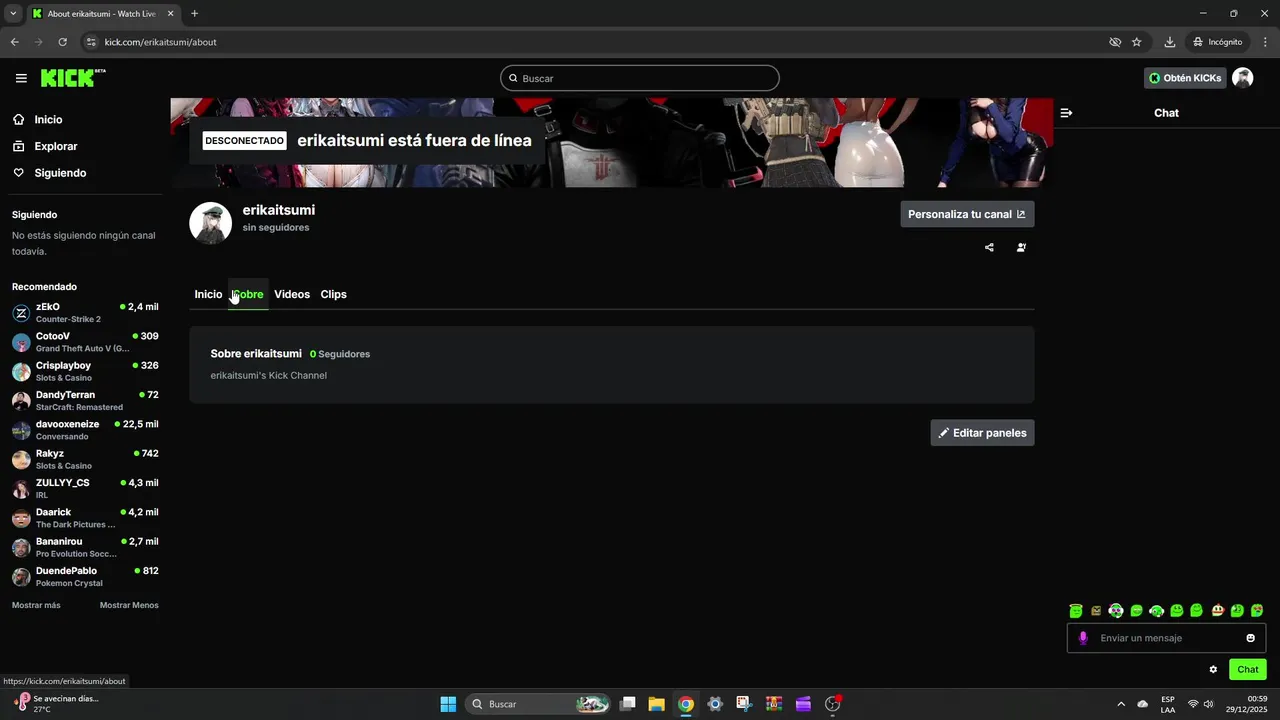Open DandyTerran recommended channel

[x=85, y=401]
